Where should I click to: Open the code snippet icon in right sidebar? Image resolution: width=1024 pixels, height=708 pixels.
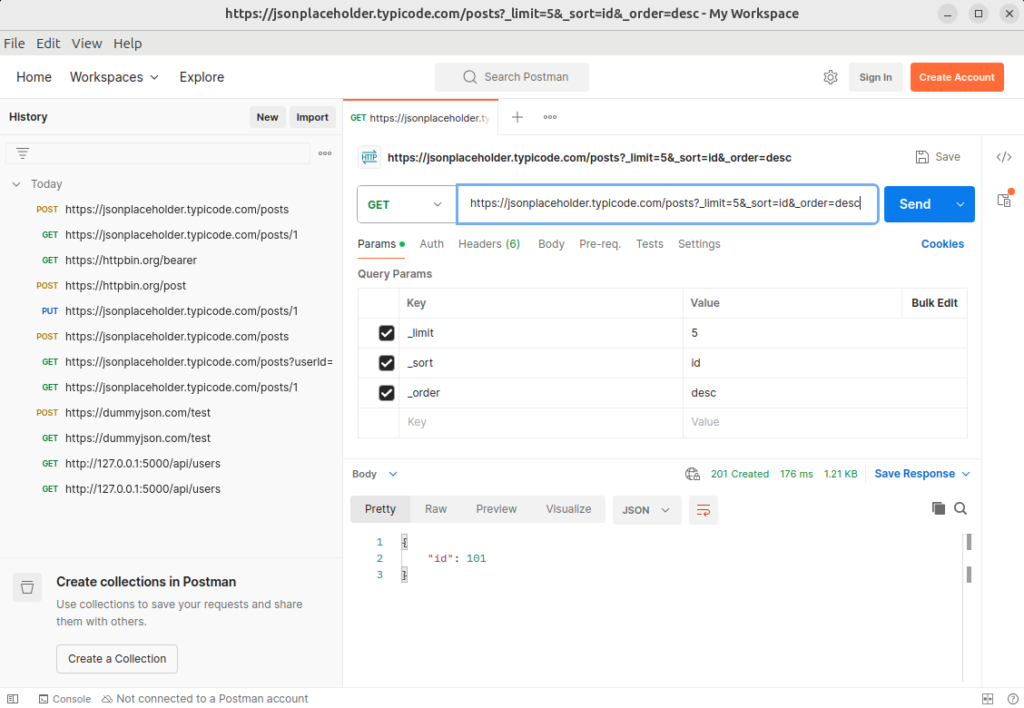(1004, 157)
